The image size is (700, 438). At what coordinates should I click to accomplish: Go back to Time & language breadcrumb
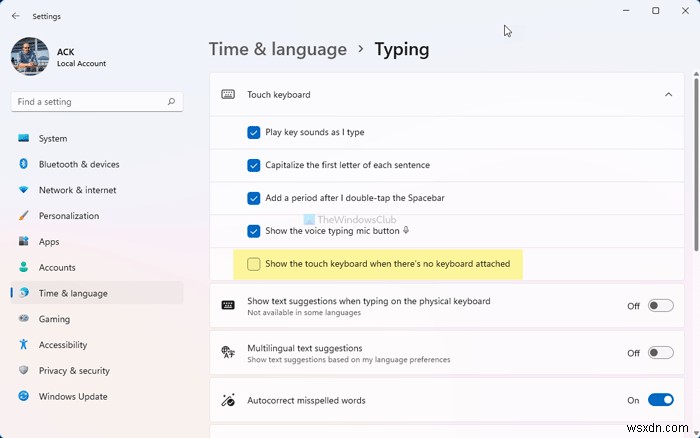point(278,49)
